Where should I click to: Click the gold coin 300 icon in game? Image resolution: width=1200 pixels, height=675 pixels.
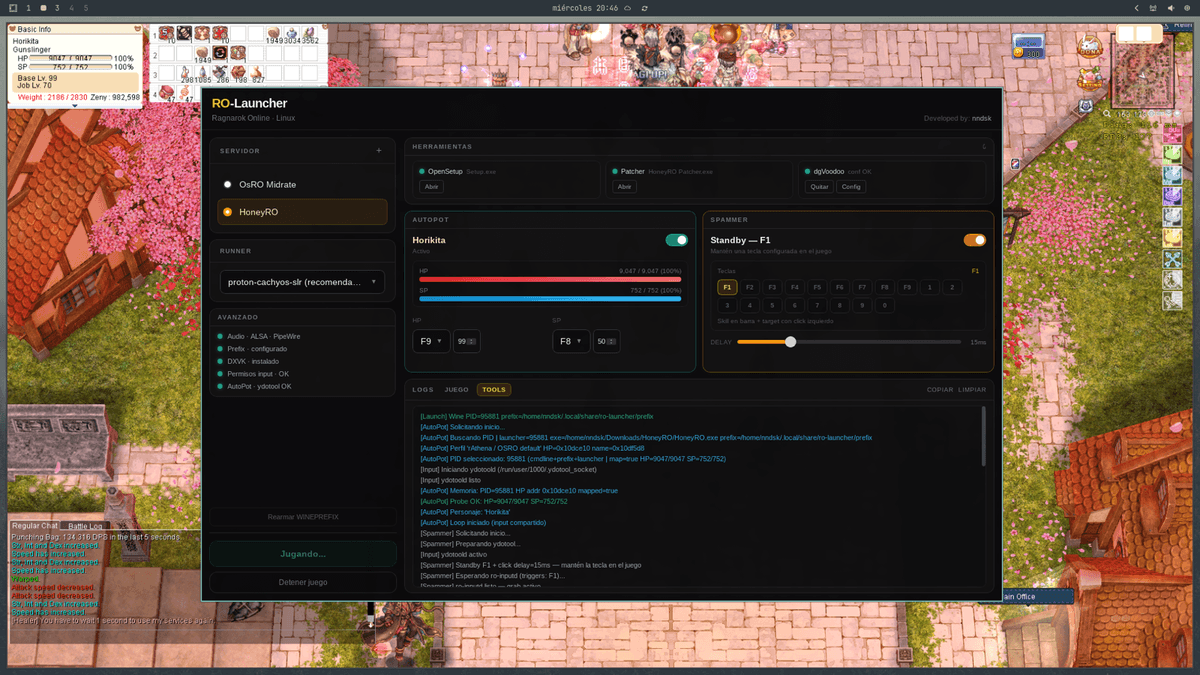pyautogui.click(x=1028, y=46)
